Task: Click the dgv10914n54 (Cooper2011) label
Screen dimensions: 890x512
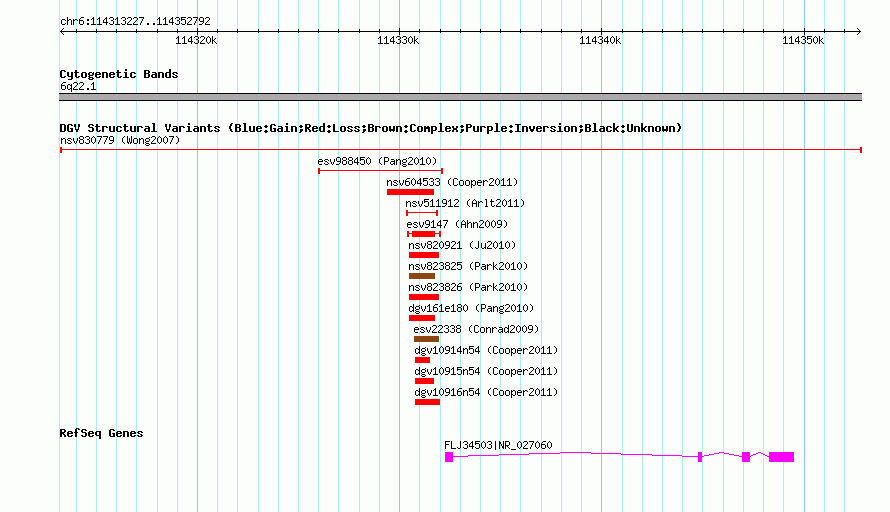Action: (486, 350)
